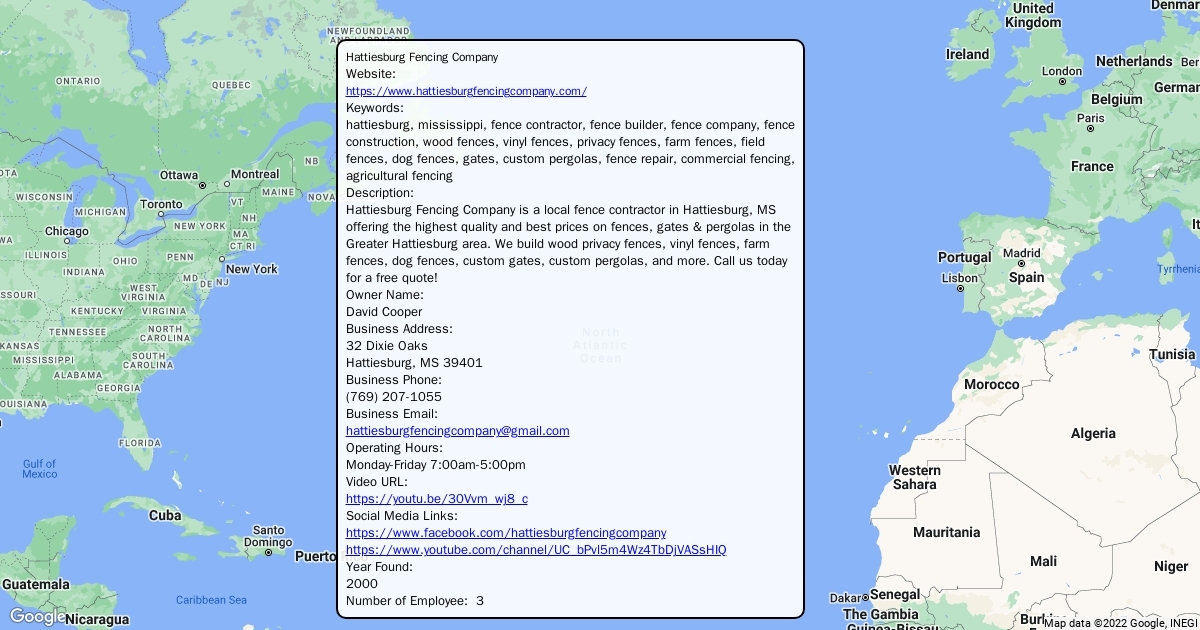
Task: Click the Senegal country label
Action: [895, 595]
